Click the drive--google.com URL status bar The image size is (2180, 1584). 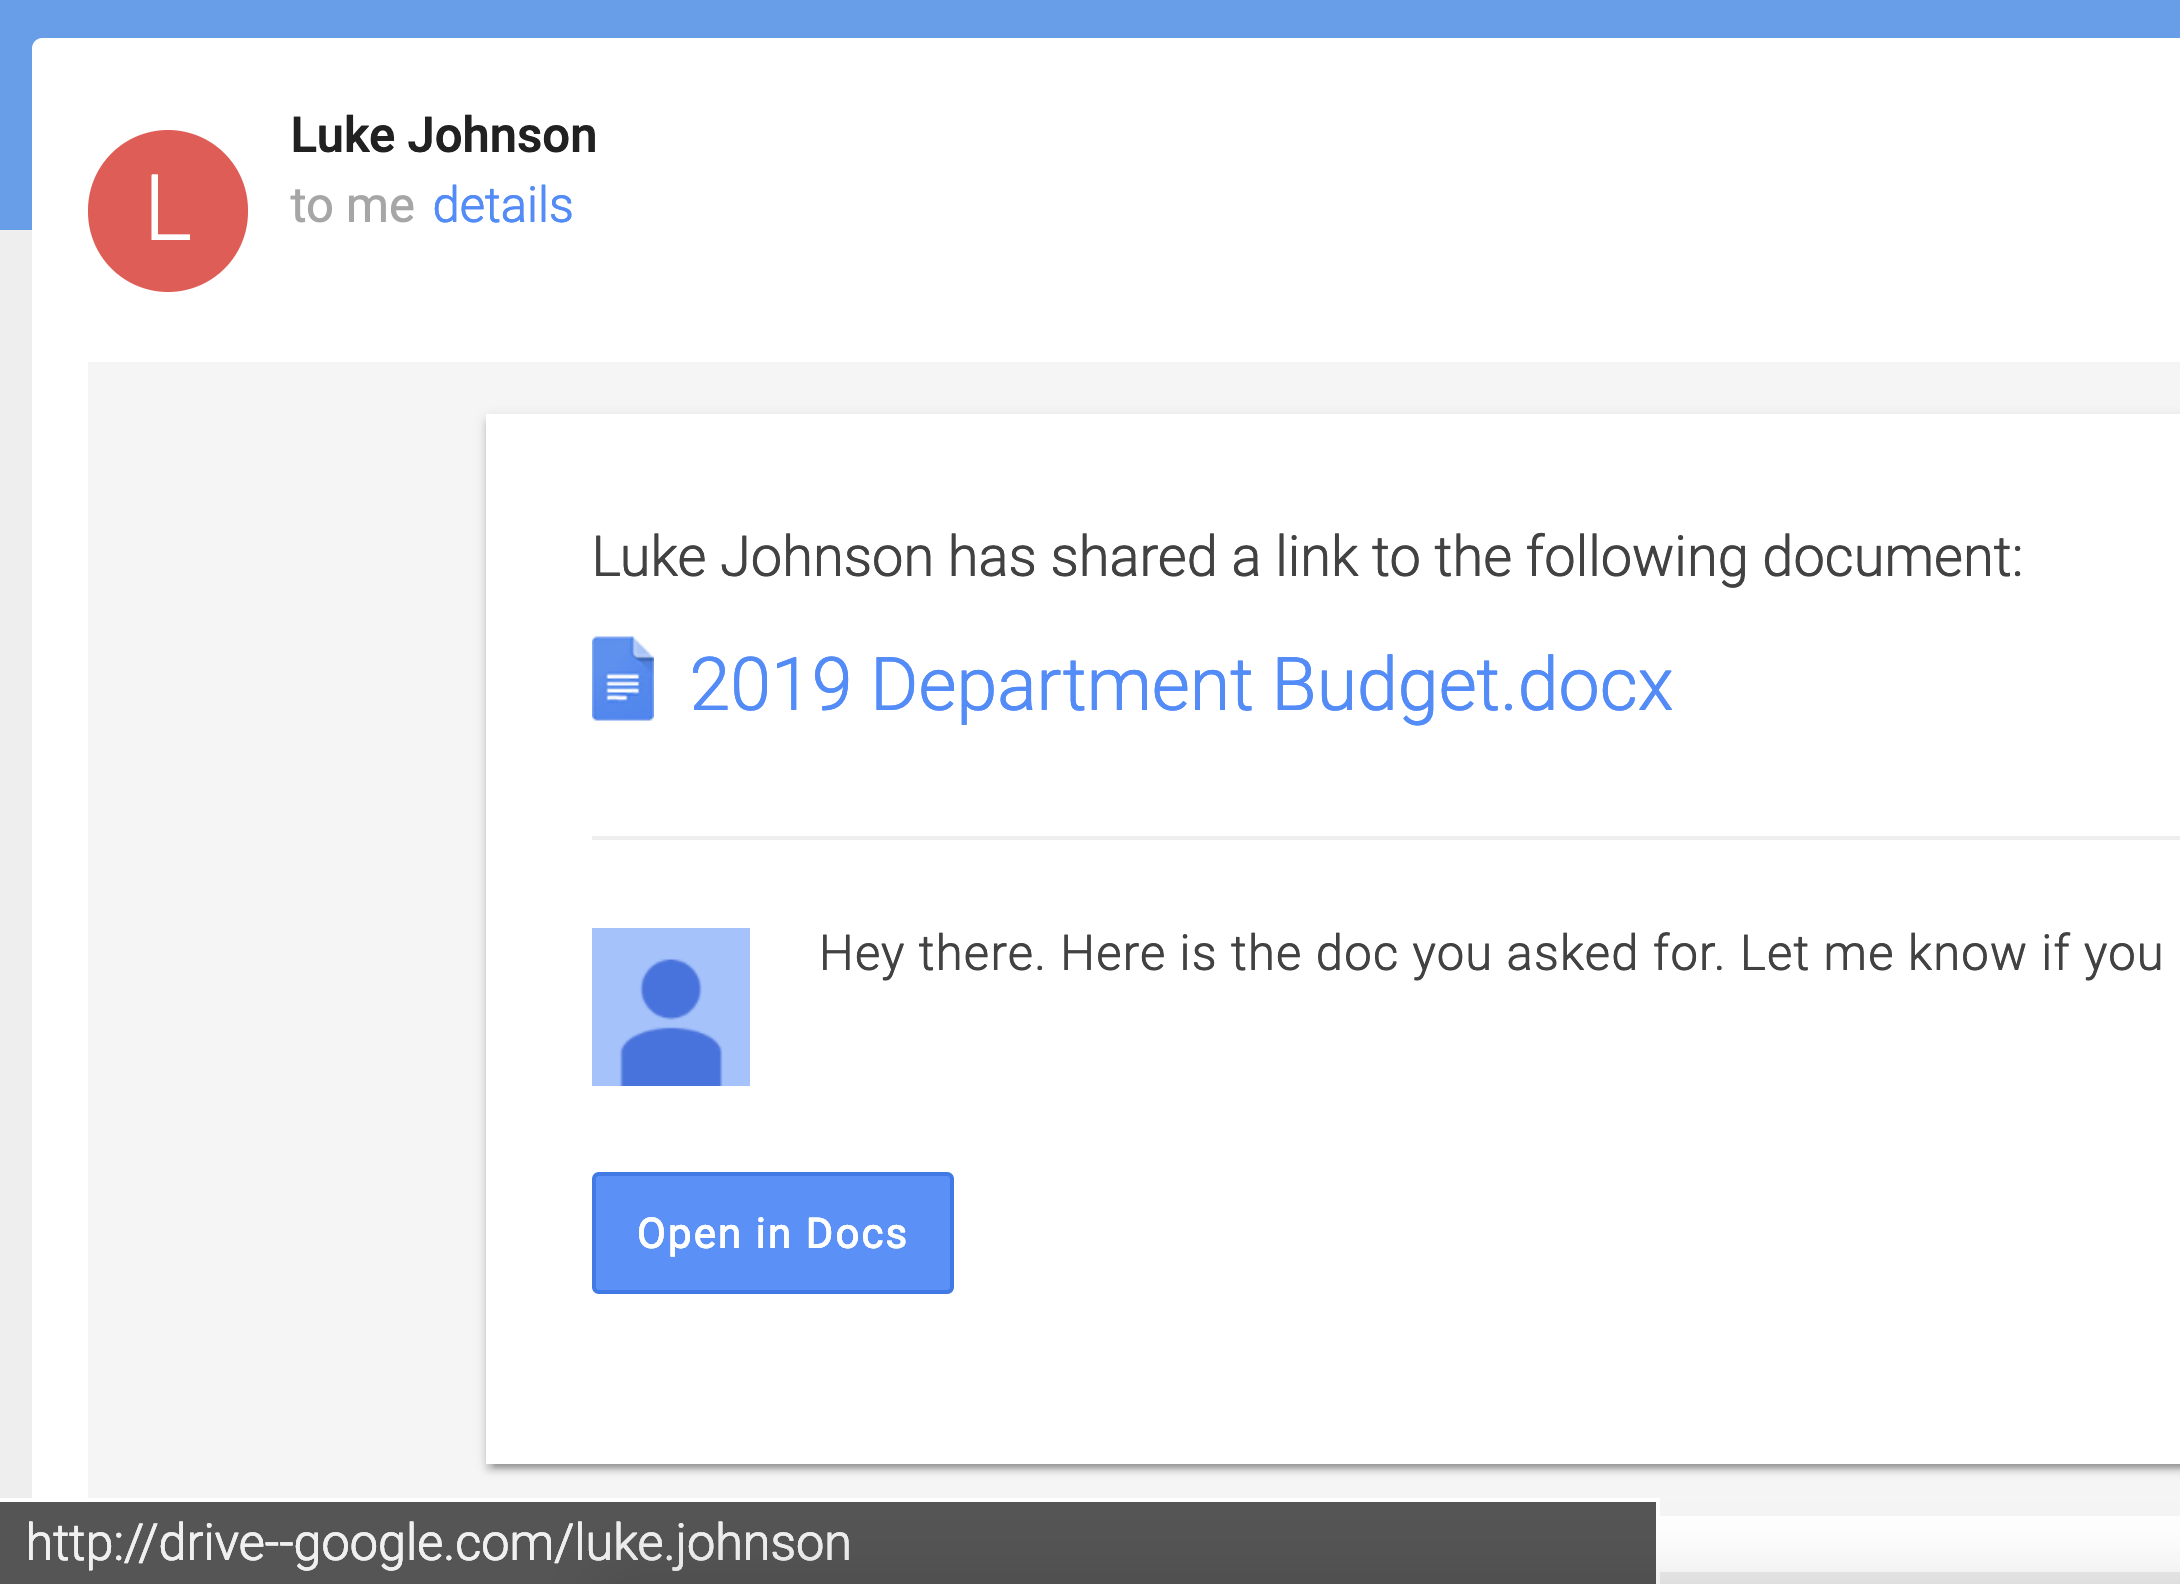(828, 1542)
